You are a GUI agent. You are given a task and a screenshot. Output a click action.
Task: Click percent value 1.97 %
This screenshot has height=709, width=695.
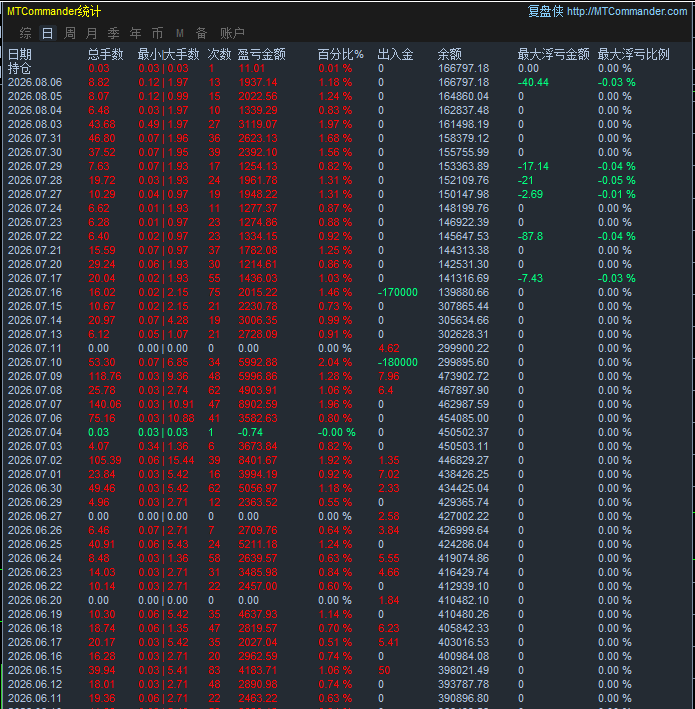(335, 125)
